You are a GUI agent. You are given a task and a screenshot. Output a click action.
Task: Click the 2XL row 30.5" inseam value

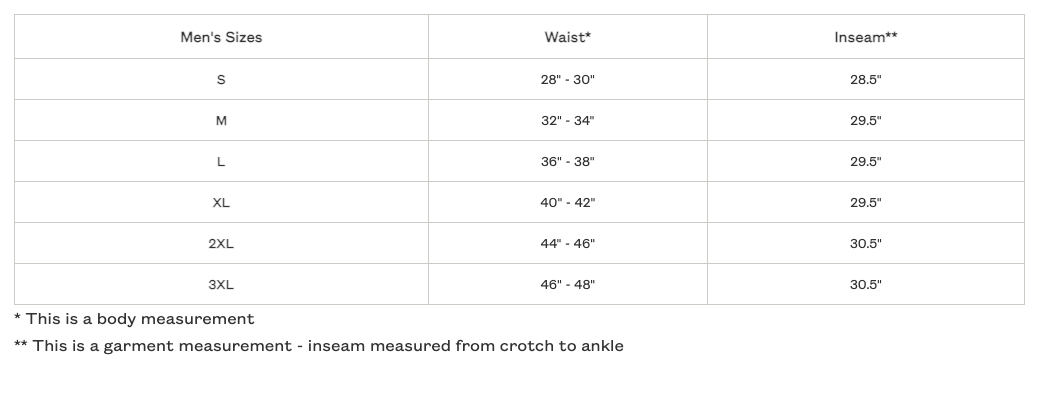click(866, 243)
